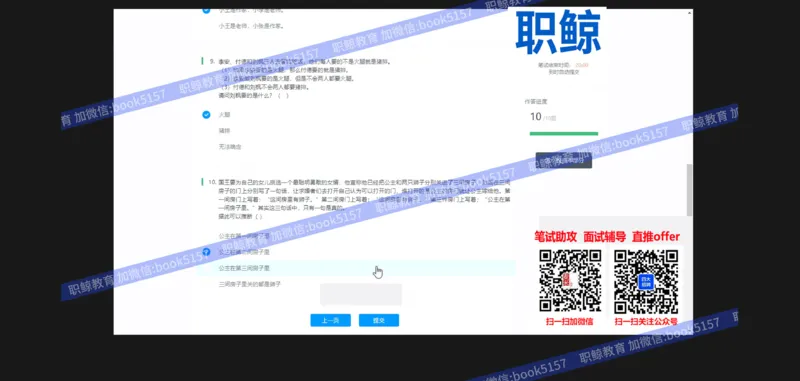Click the 上一页 previous page button

tap(331, 320)
